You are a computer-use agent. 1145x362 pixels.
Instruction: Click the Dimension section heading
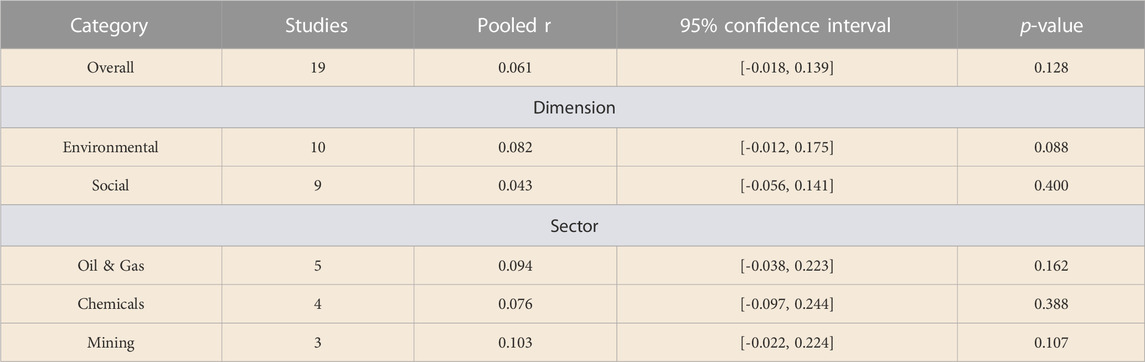[574, 108]
